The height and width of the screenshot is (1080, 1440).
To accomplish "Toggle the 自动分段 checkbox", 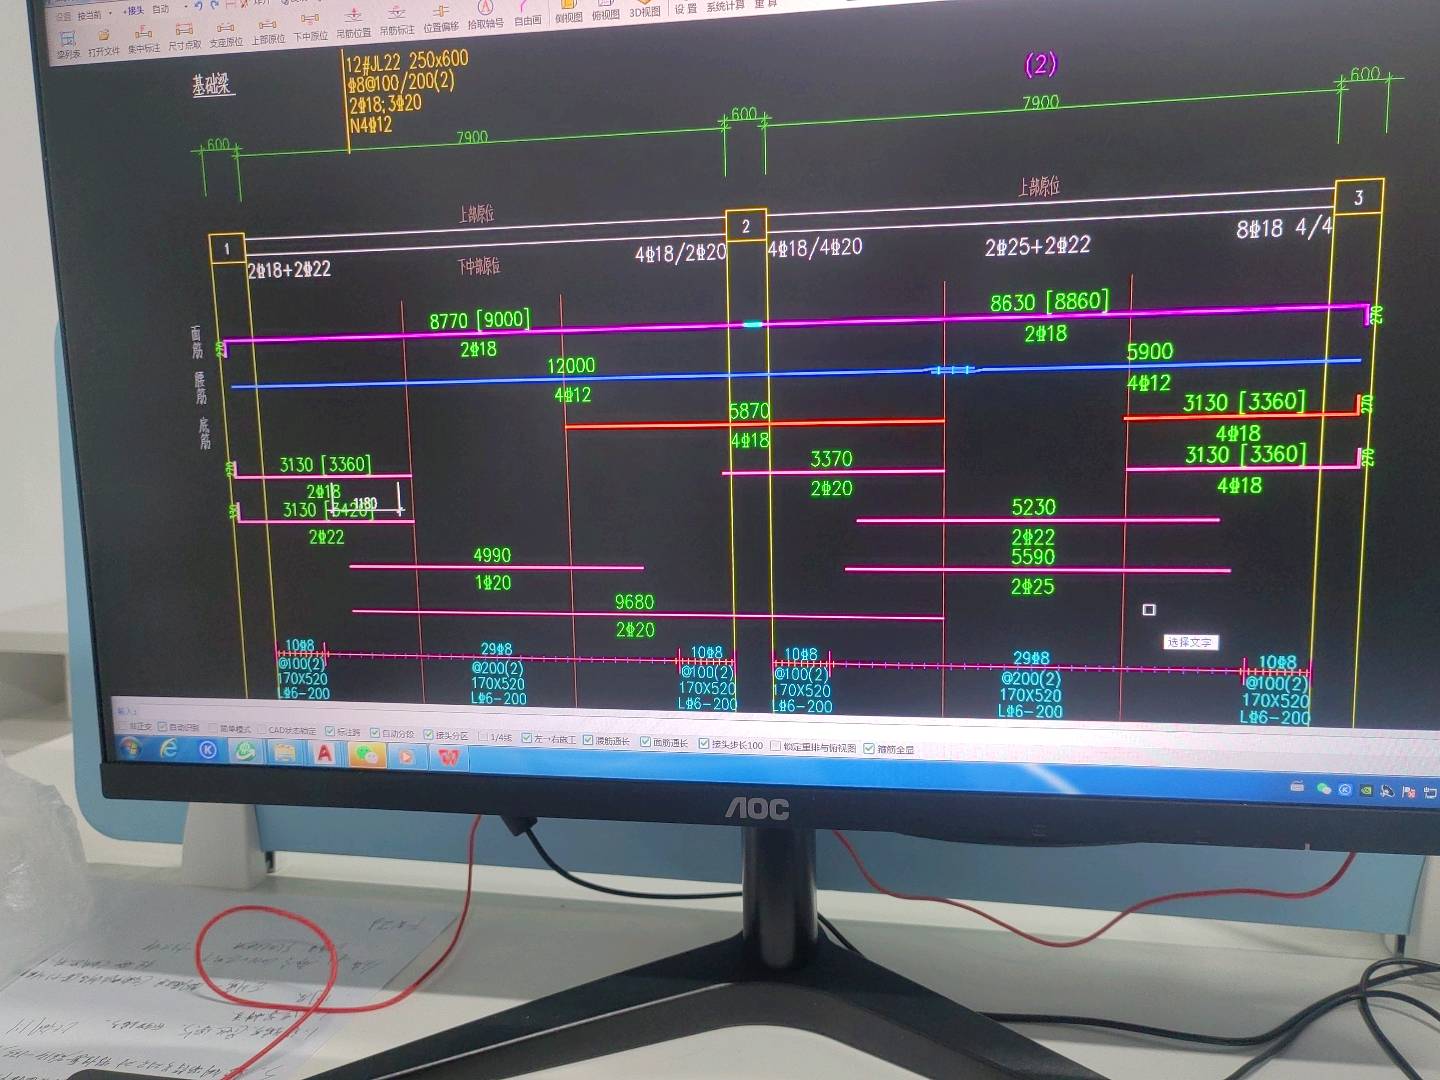I will 375,732.
